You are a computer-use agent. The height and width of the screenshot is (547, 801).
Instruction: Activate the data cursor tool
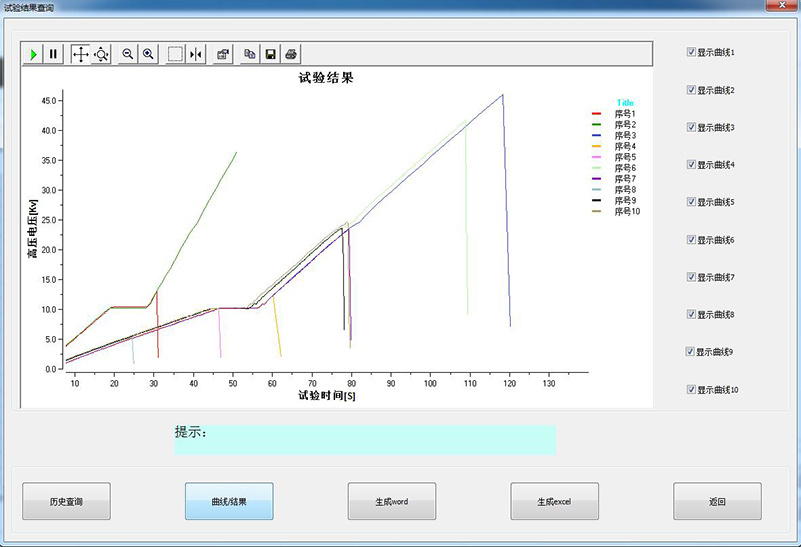(196, 54)
